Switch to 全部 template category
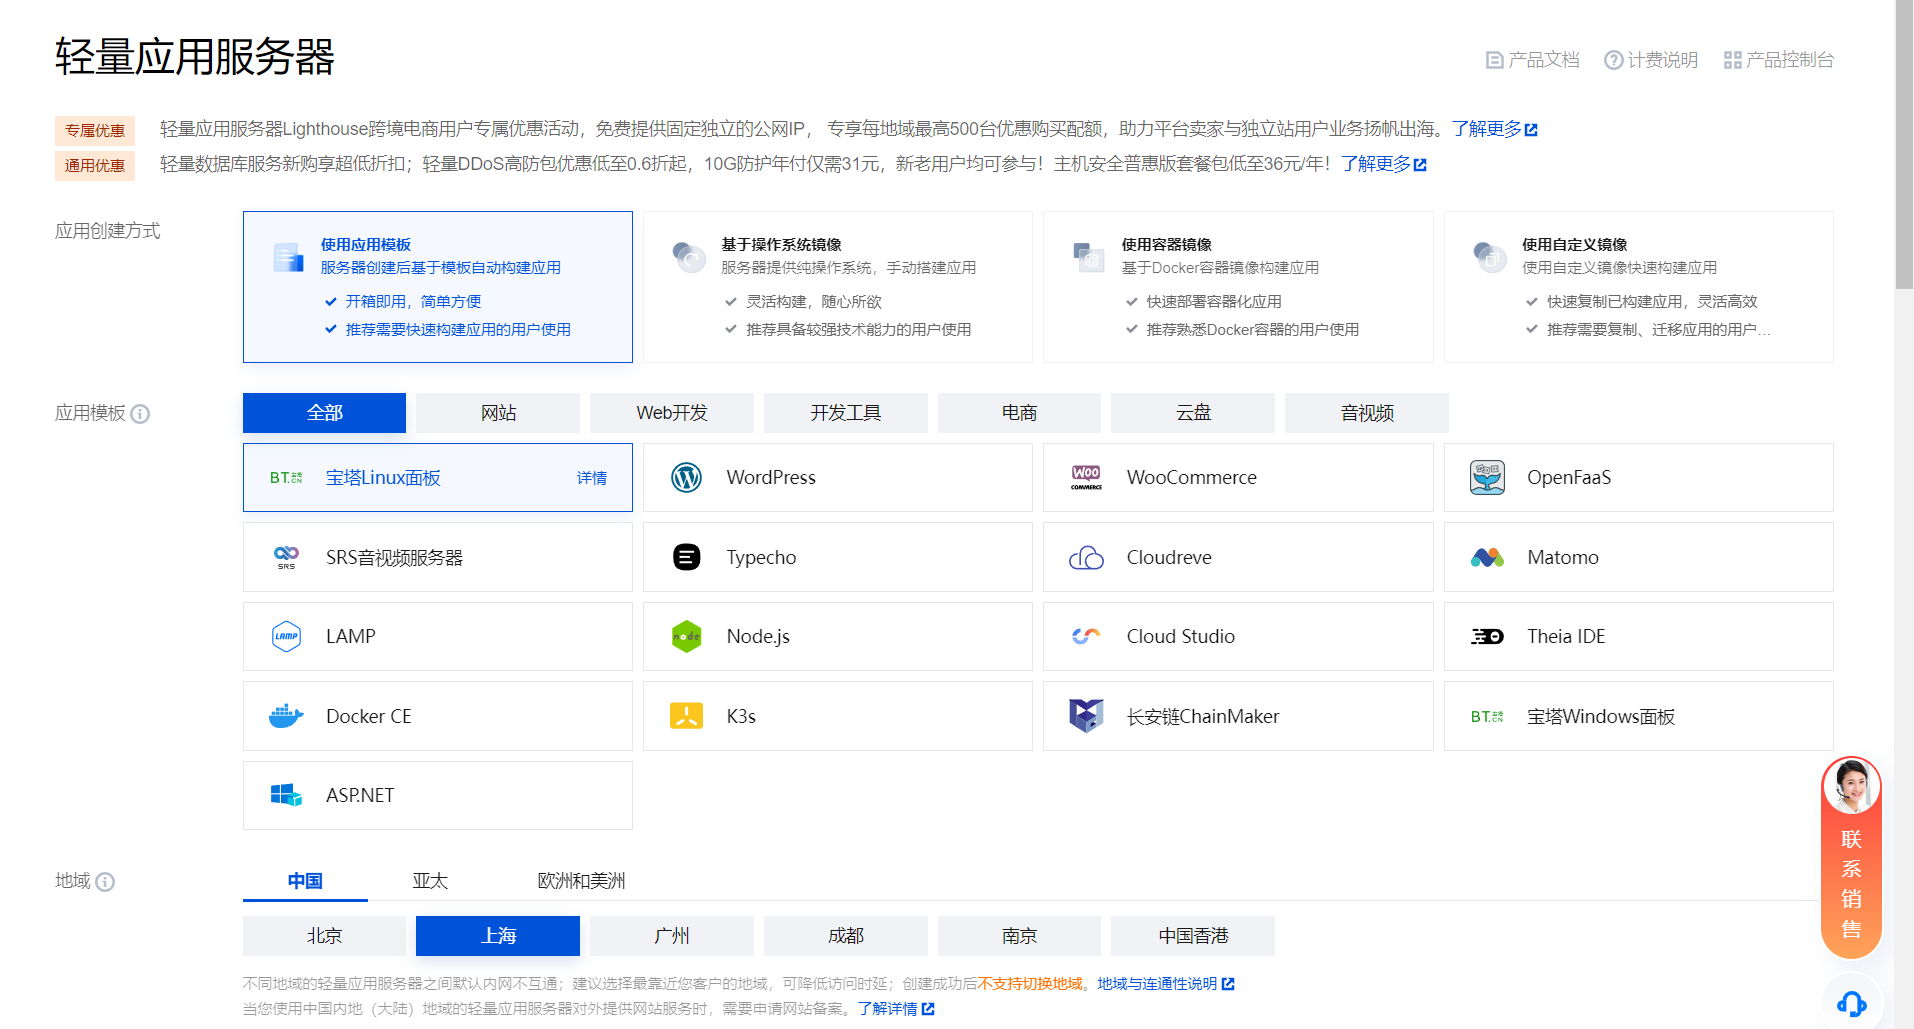Screen dimensions: 1914x1029 [324, 413]
